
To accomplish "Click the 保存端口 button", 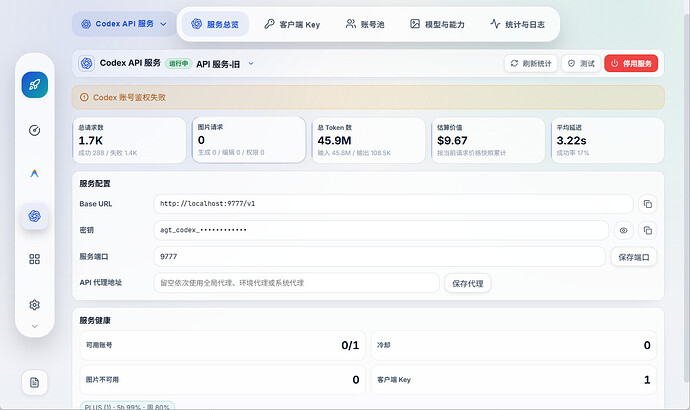I will [x=634, y=257].
